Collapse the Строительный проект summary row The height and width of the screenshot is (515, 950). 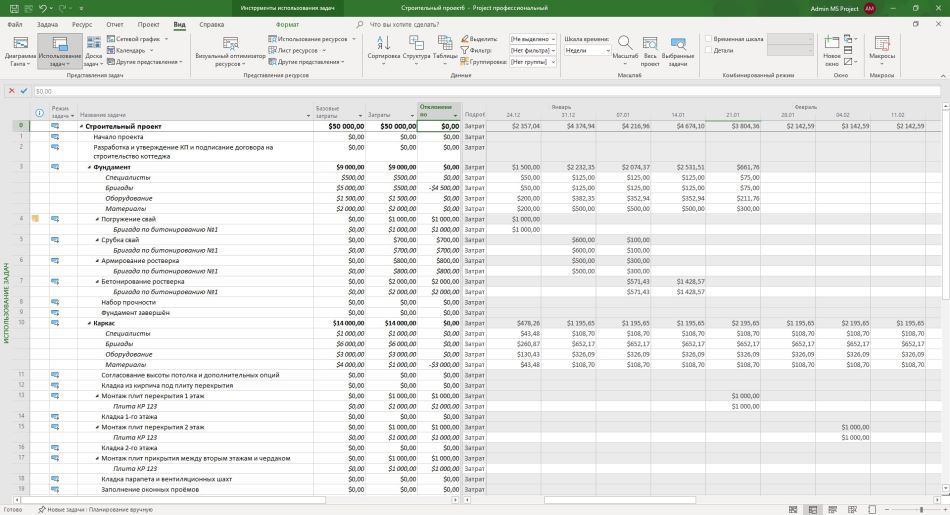click(x=81, y=127)
